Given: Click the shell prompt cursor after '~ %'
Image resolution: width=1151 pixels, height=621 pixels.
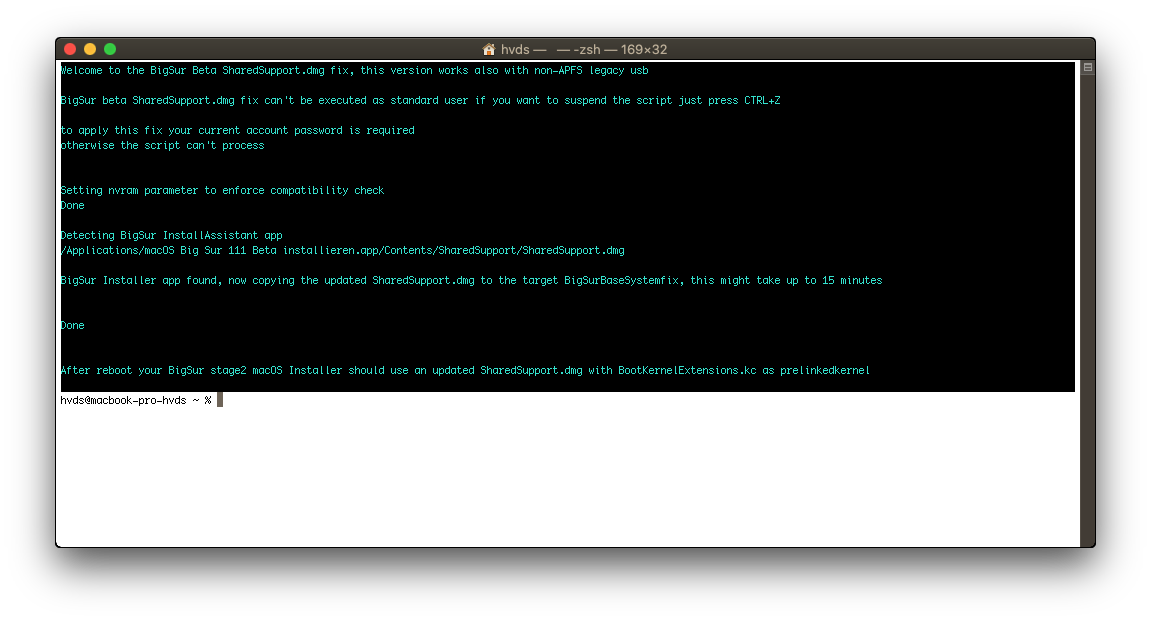Looking at the screenshot, I should pos(219,400).
